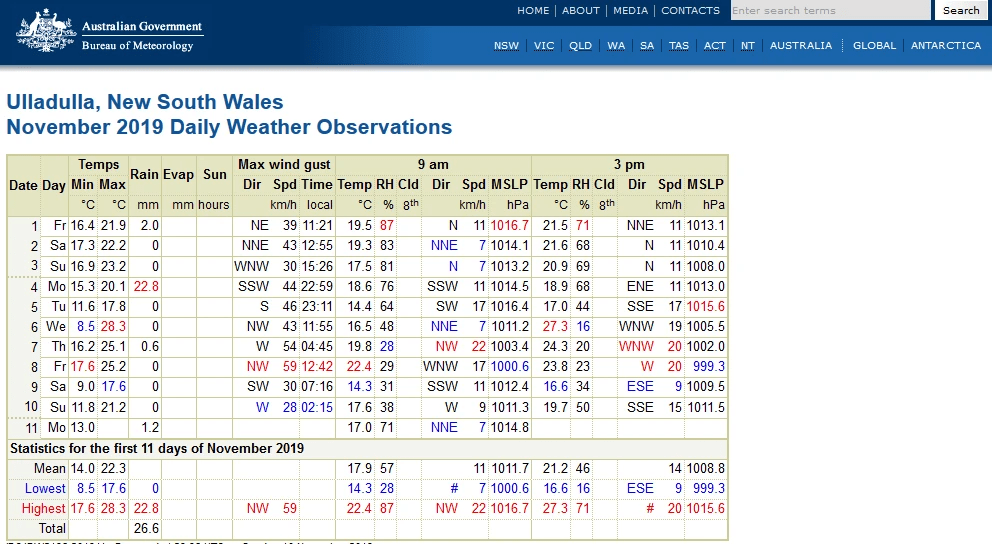992x544 pixels.
Task: Click the 'November 2019 Daily Weather Observations' heading
Action: click(x=229, y=127)
